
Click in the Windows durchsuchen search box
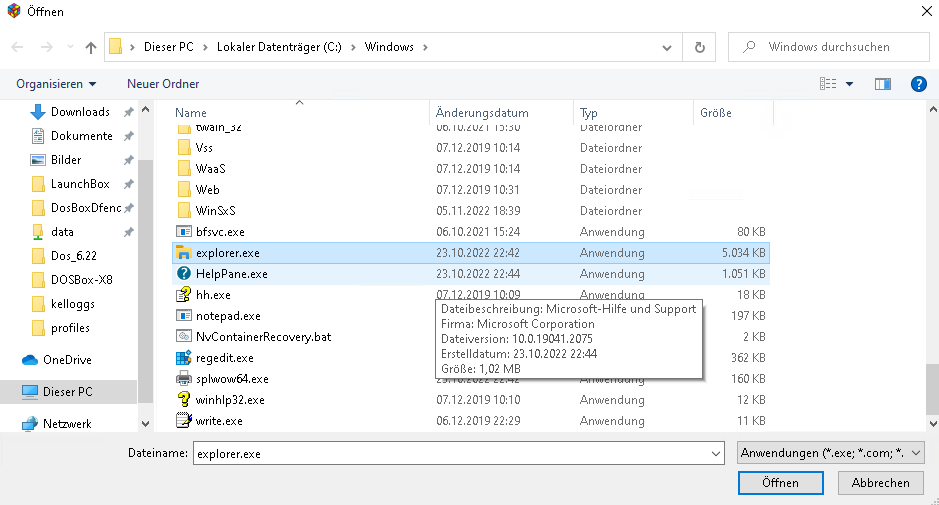pos(835,47)
